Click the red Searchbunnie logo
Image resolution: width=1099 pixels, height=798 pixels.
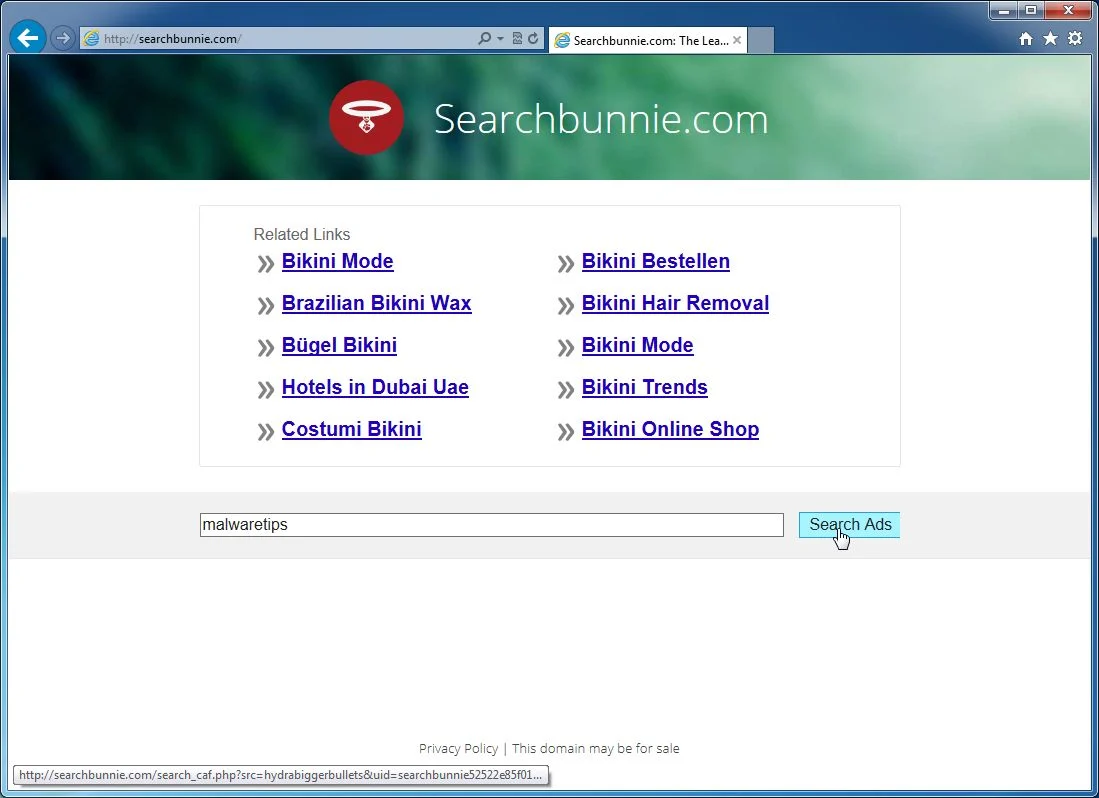pyautogui.click(x=366, y=118)
